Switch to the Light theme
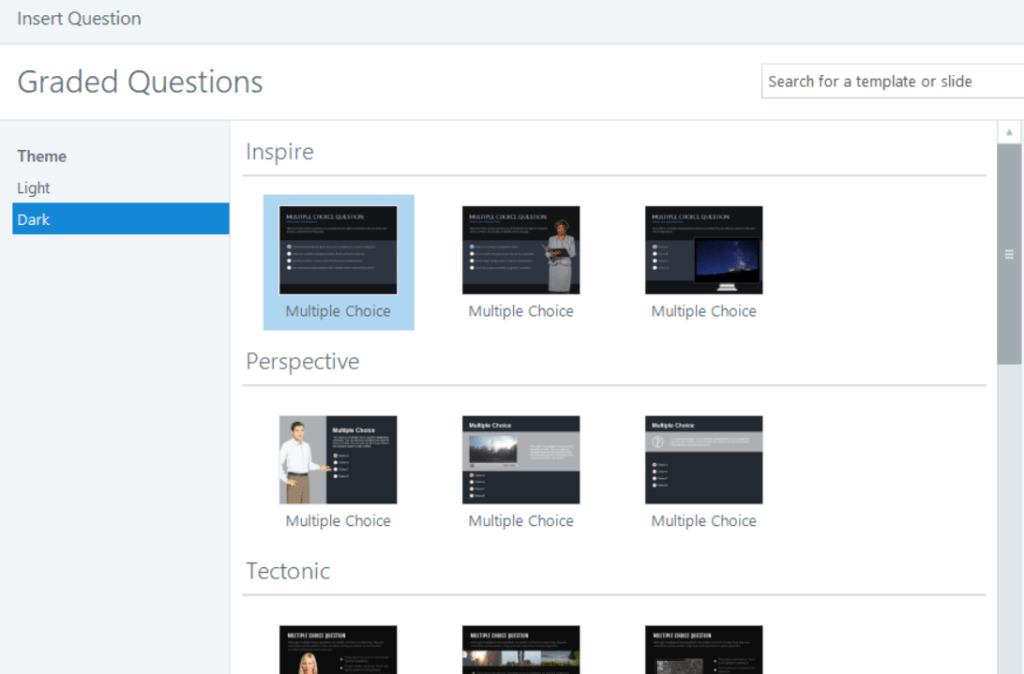This screenshot has width=1024, height=674. pyautogui.click(x=33, y=188)
